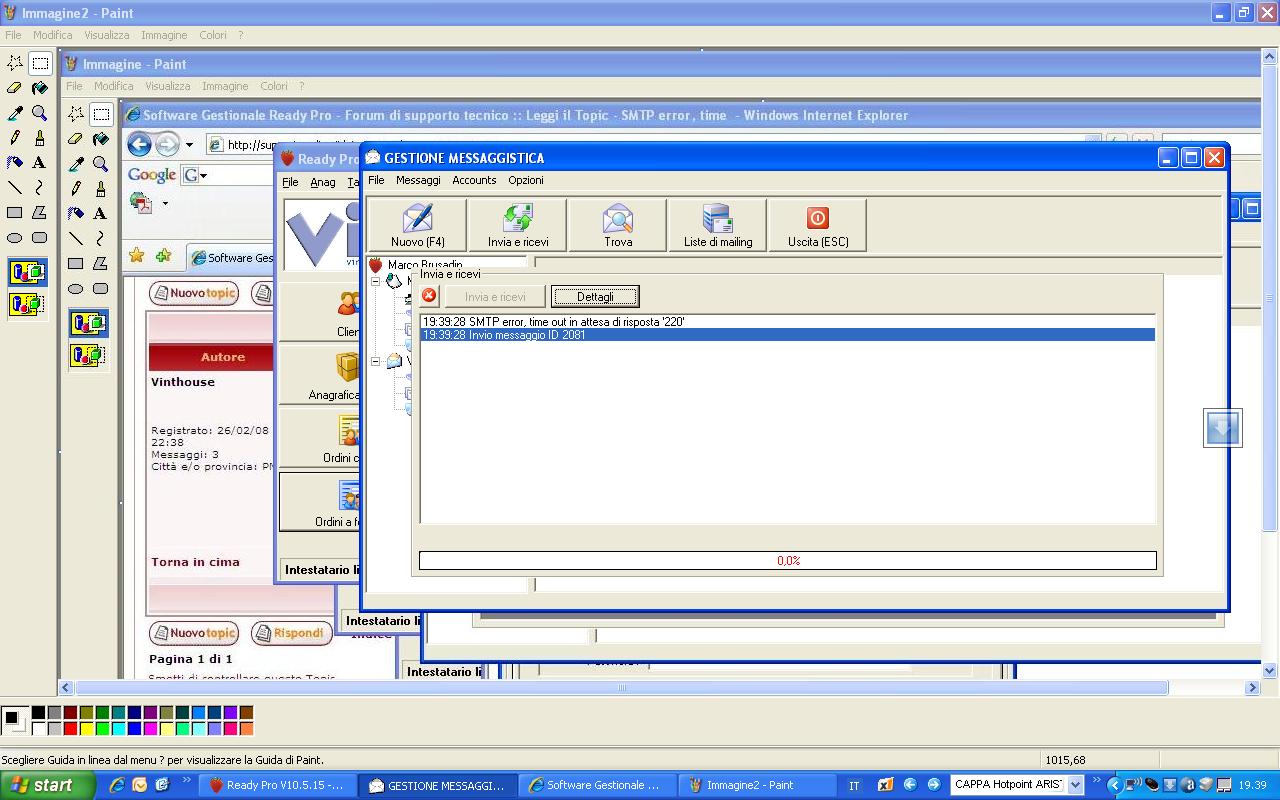The height and width of the screenshot is (800, 1280).
Task: Select the Pencil tool in outer Paint toolbox
Action: pos(15,138)
